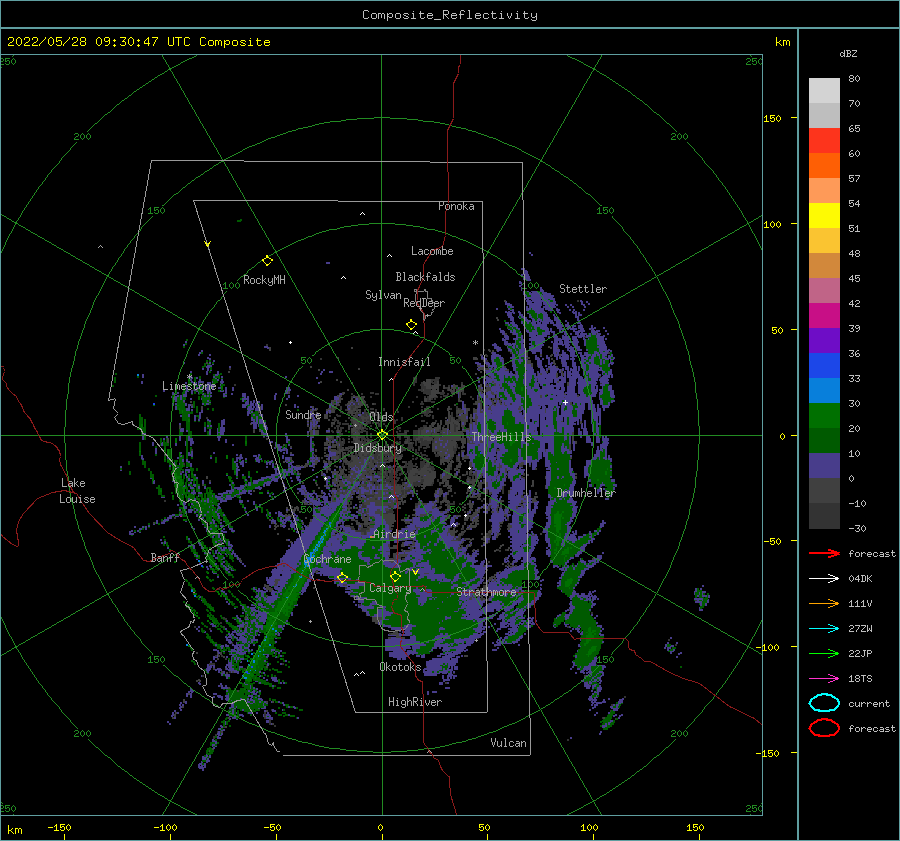Select the magenta 39-42 dBZ swatch
The image size is (900, 841).
coord(824,315)
